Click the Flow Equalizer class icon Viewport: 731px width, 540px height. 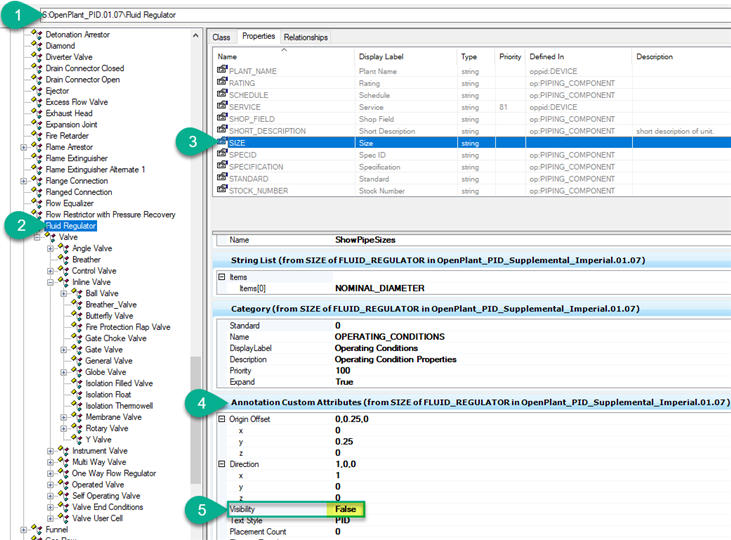click(36, 203)
